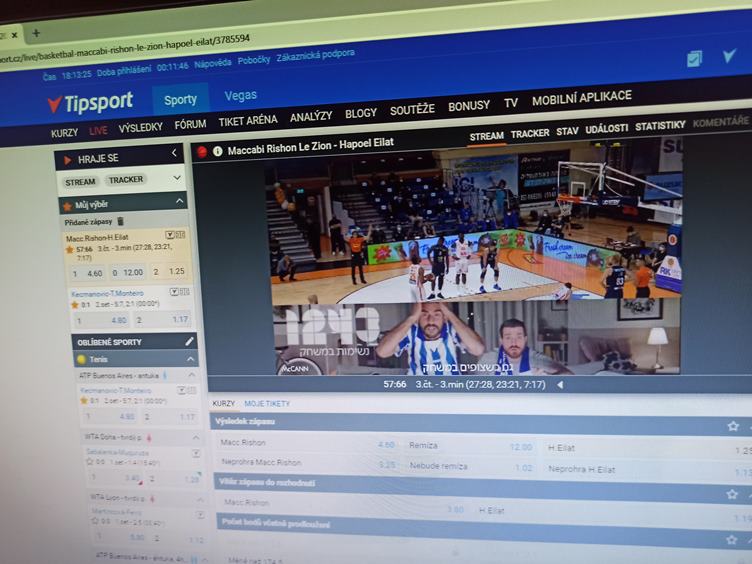
Task: Open the LIVE menu item
Action: coord(98,130)
